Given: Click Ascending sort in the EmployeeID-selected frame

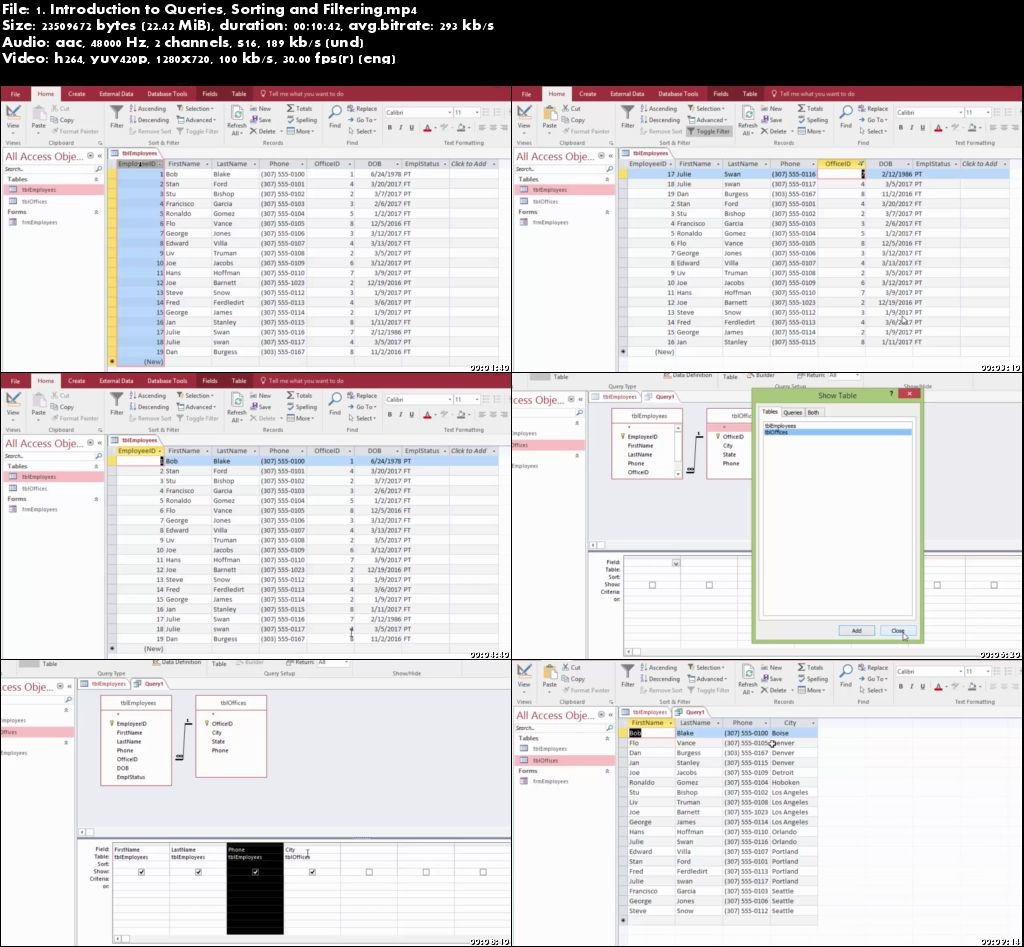Looking at the screenshot, I should [148, 108].
